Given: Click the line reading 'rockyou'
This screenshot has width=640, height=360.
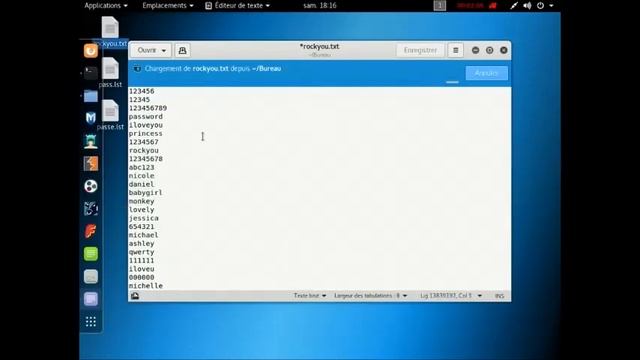Looking at the screenshot, I should (x=144, y=150).
